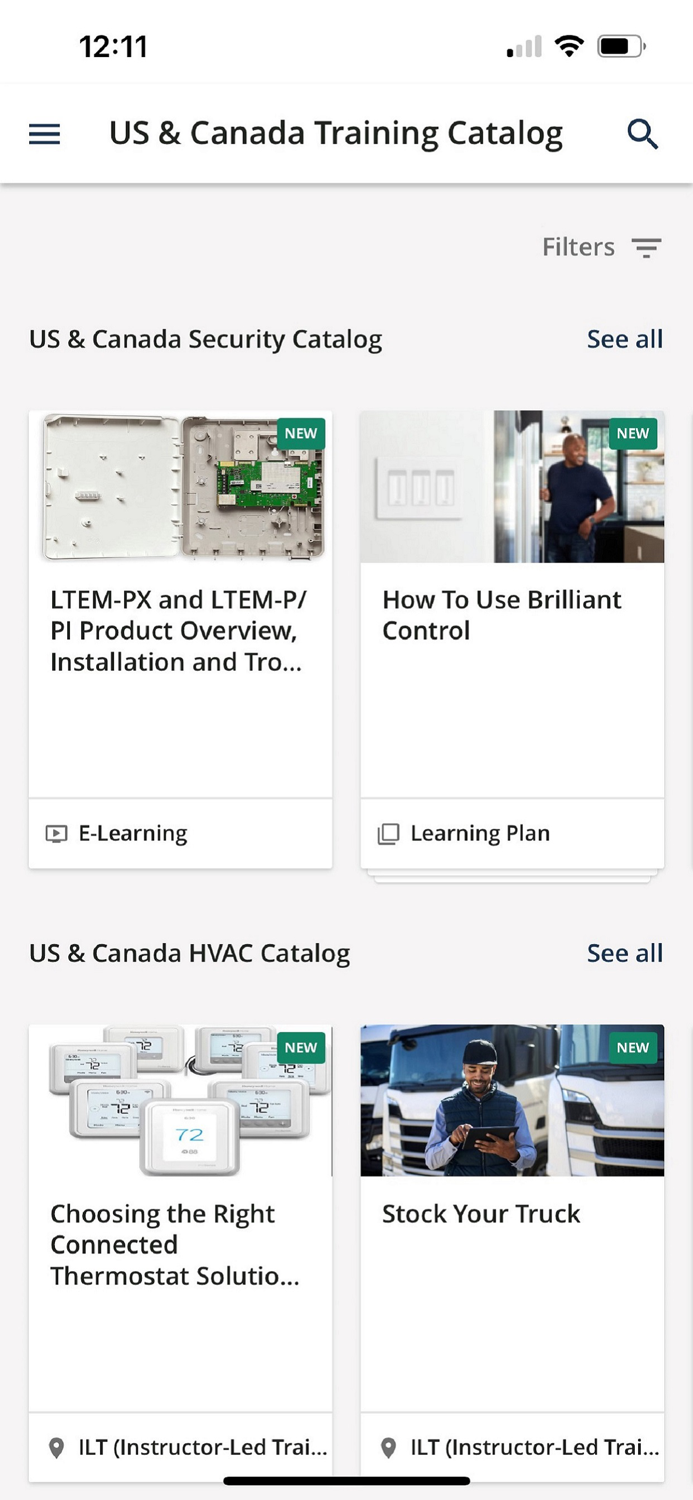693x1500 pixels.
Task: Open Stock Your Truck course title
Action: pyautogui.click(x=481, y=1214)
